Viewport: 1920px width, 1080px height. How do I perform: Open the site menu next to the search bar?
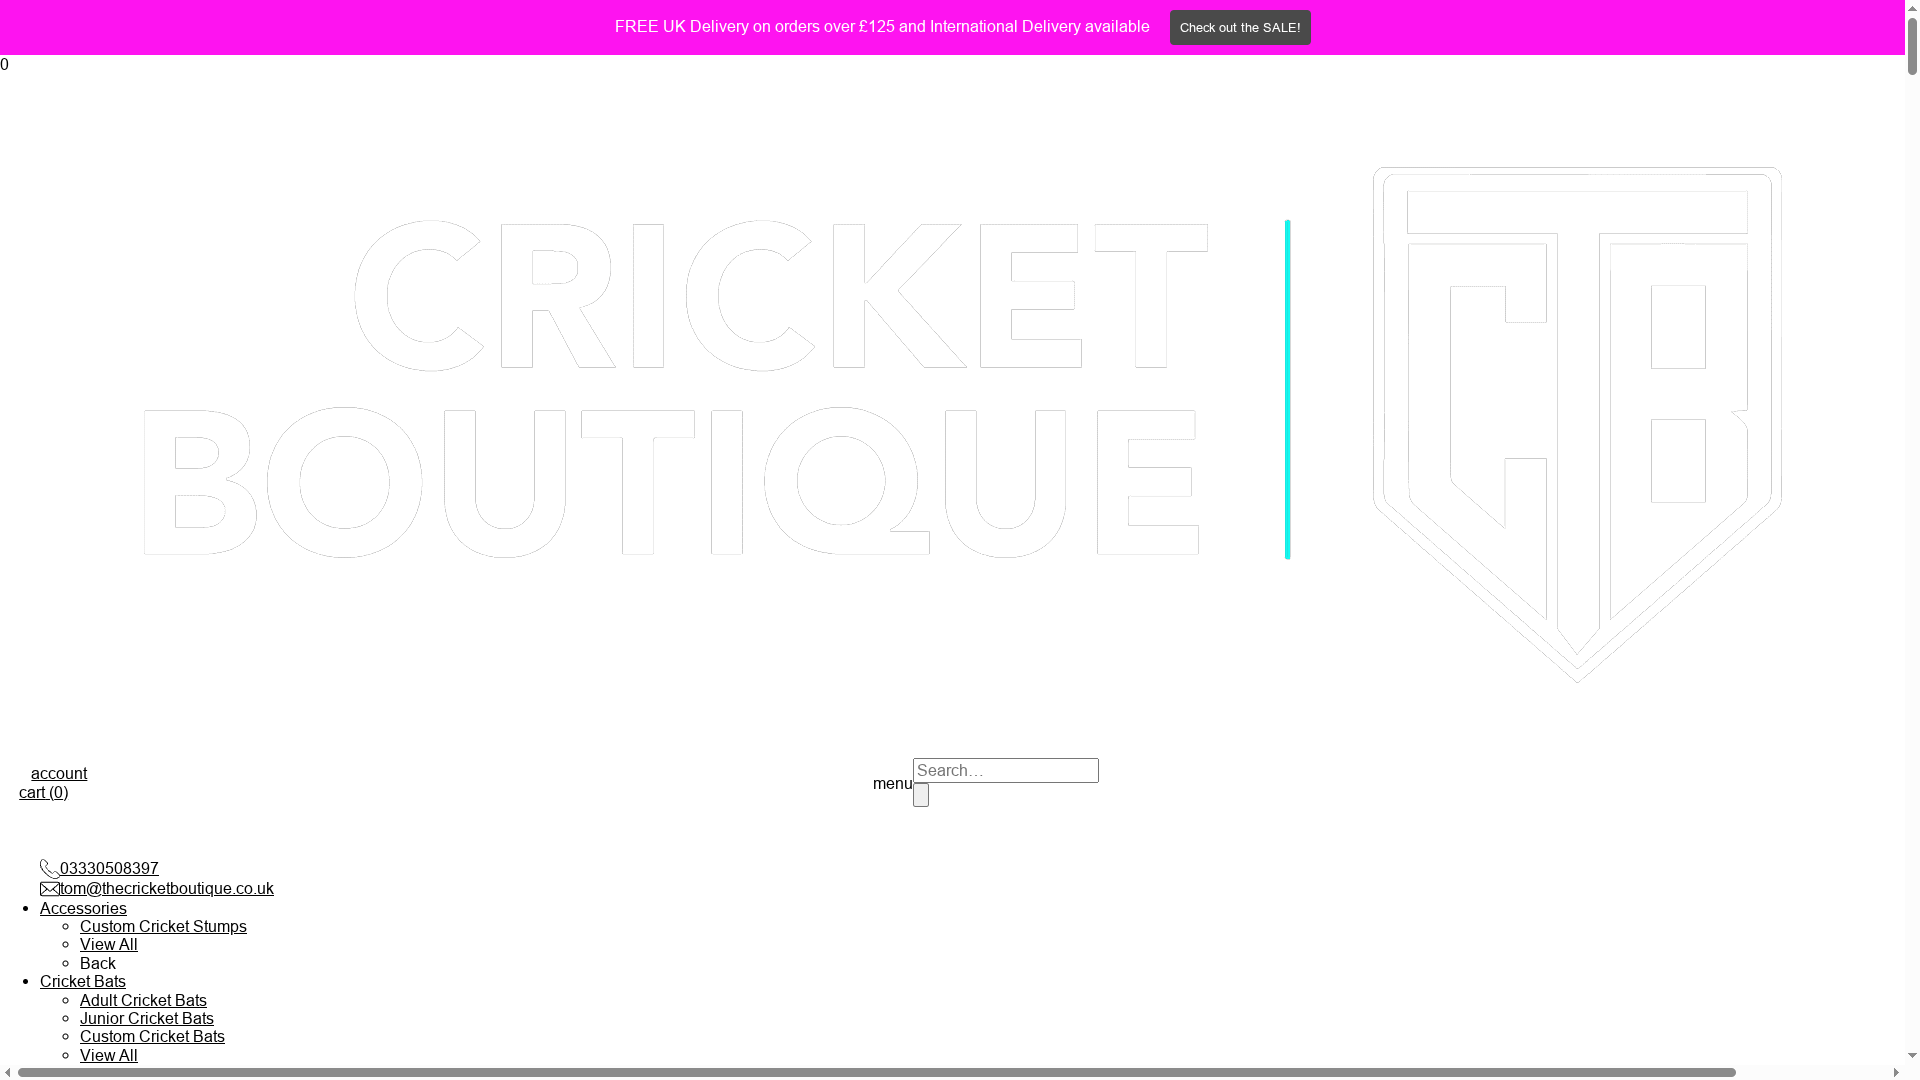coord(892,784)
